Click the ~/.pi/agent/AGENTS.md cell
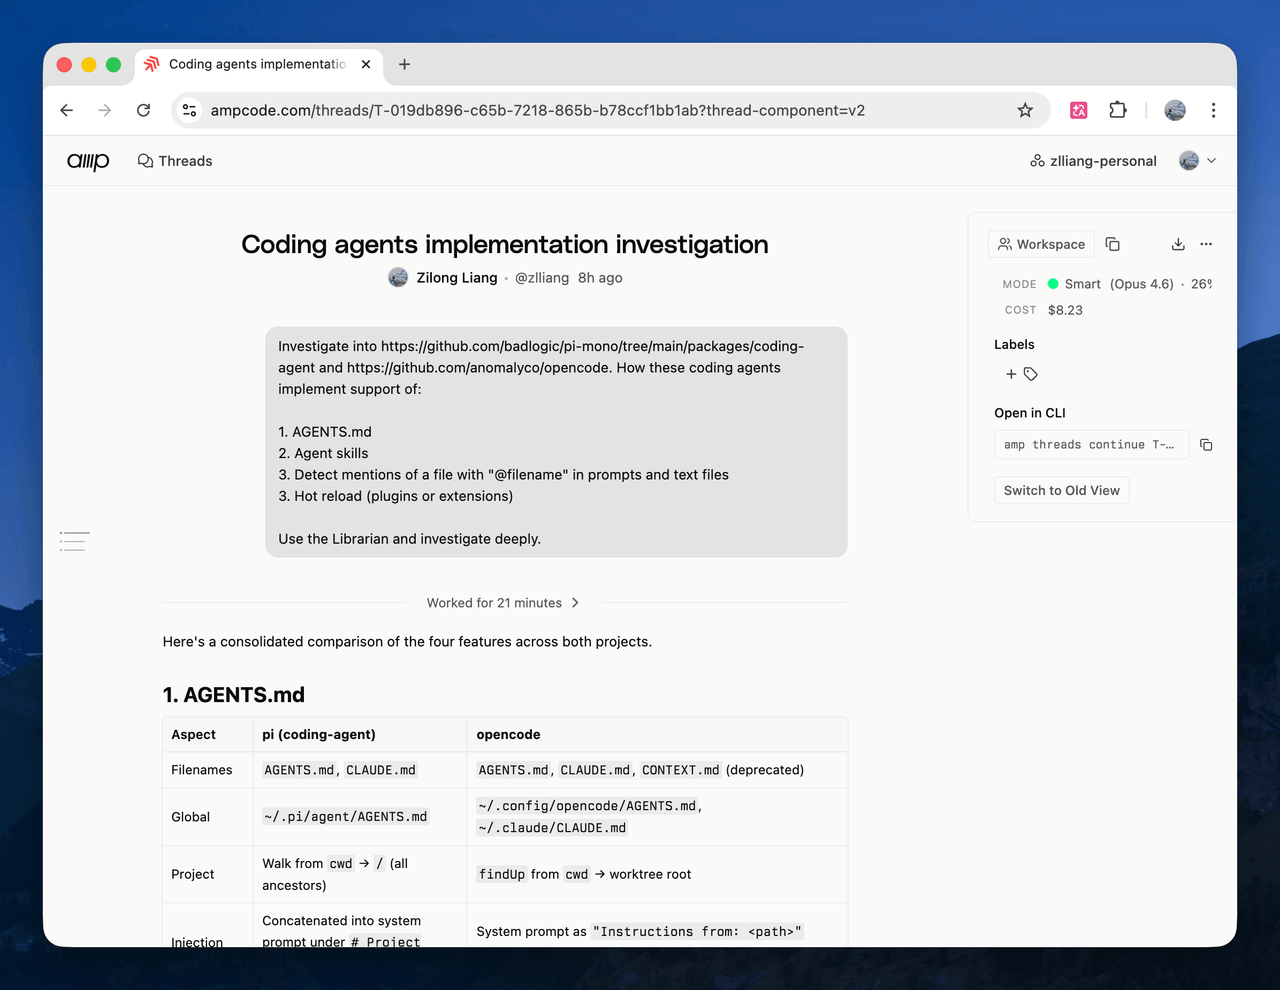Viewport: 1280px width, 990px height. 346,817
